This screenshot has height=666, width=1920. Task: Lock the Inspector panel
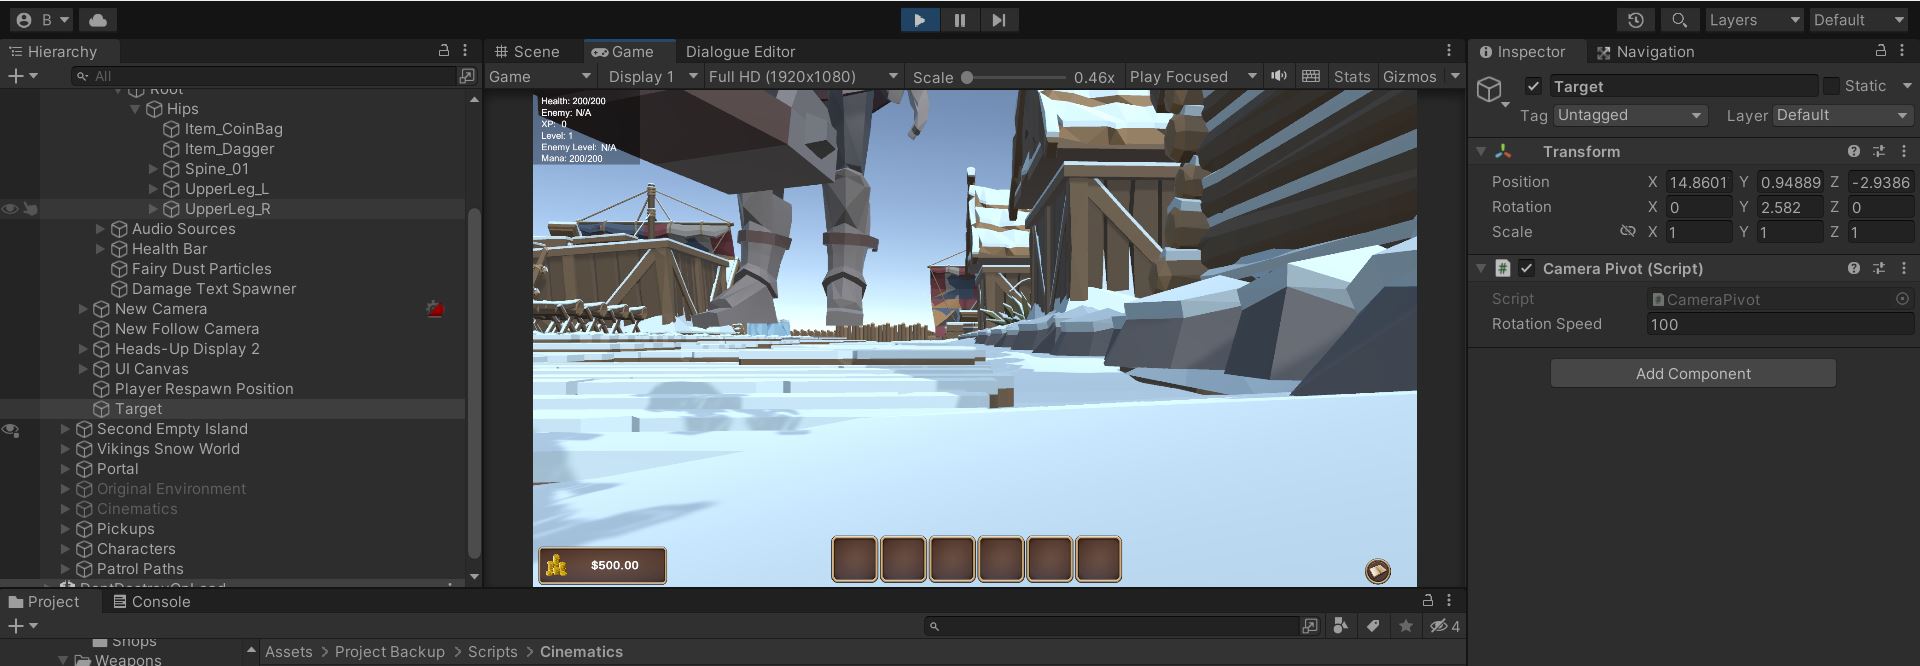tap(1880, 50)
